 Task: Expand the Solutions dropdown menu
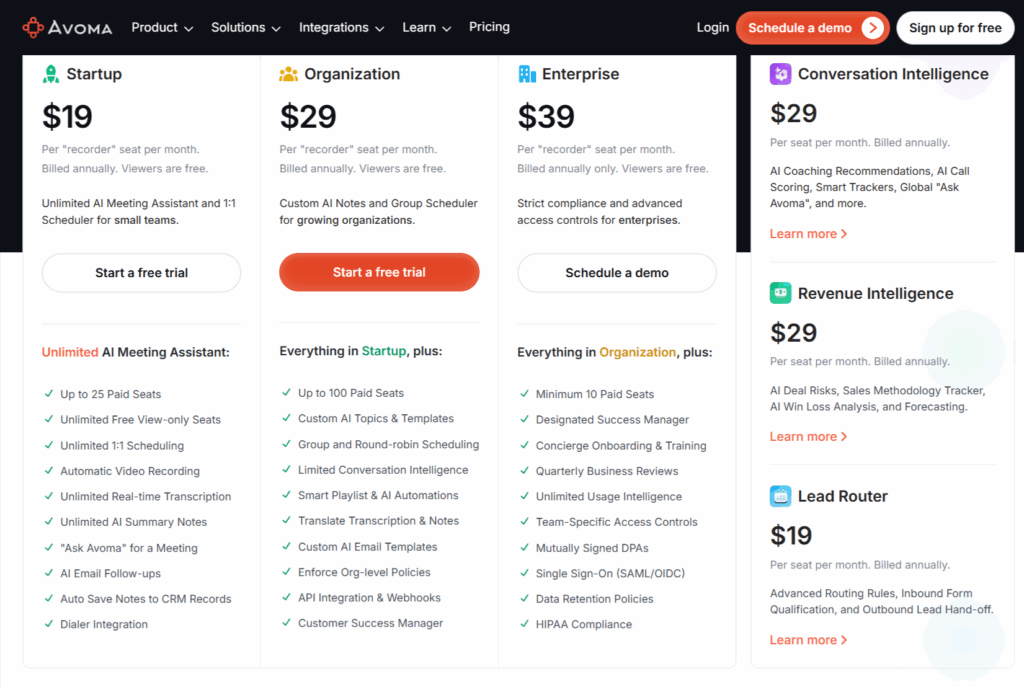(x=246, y=27)
